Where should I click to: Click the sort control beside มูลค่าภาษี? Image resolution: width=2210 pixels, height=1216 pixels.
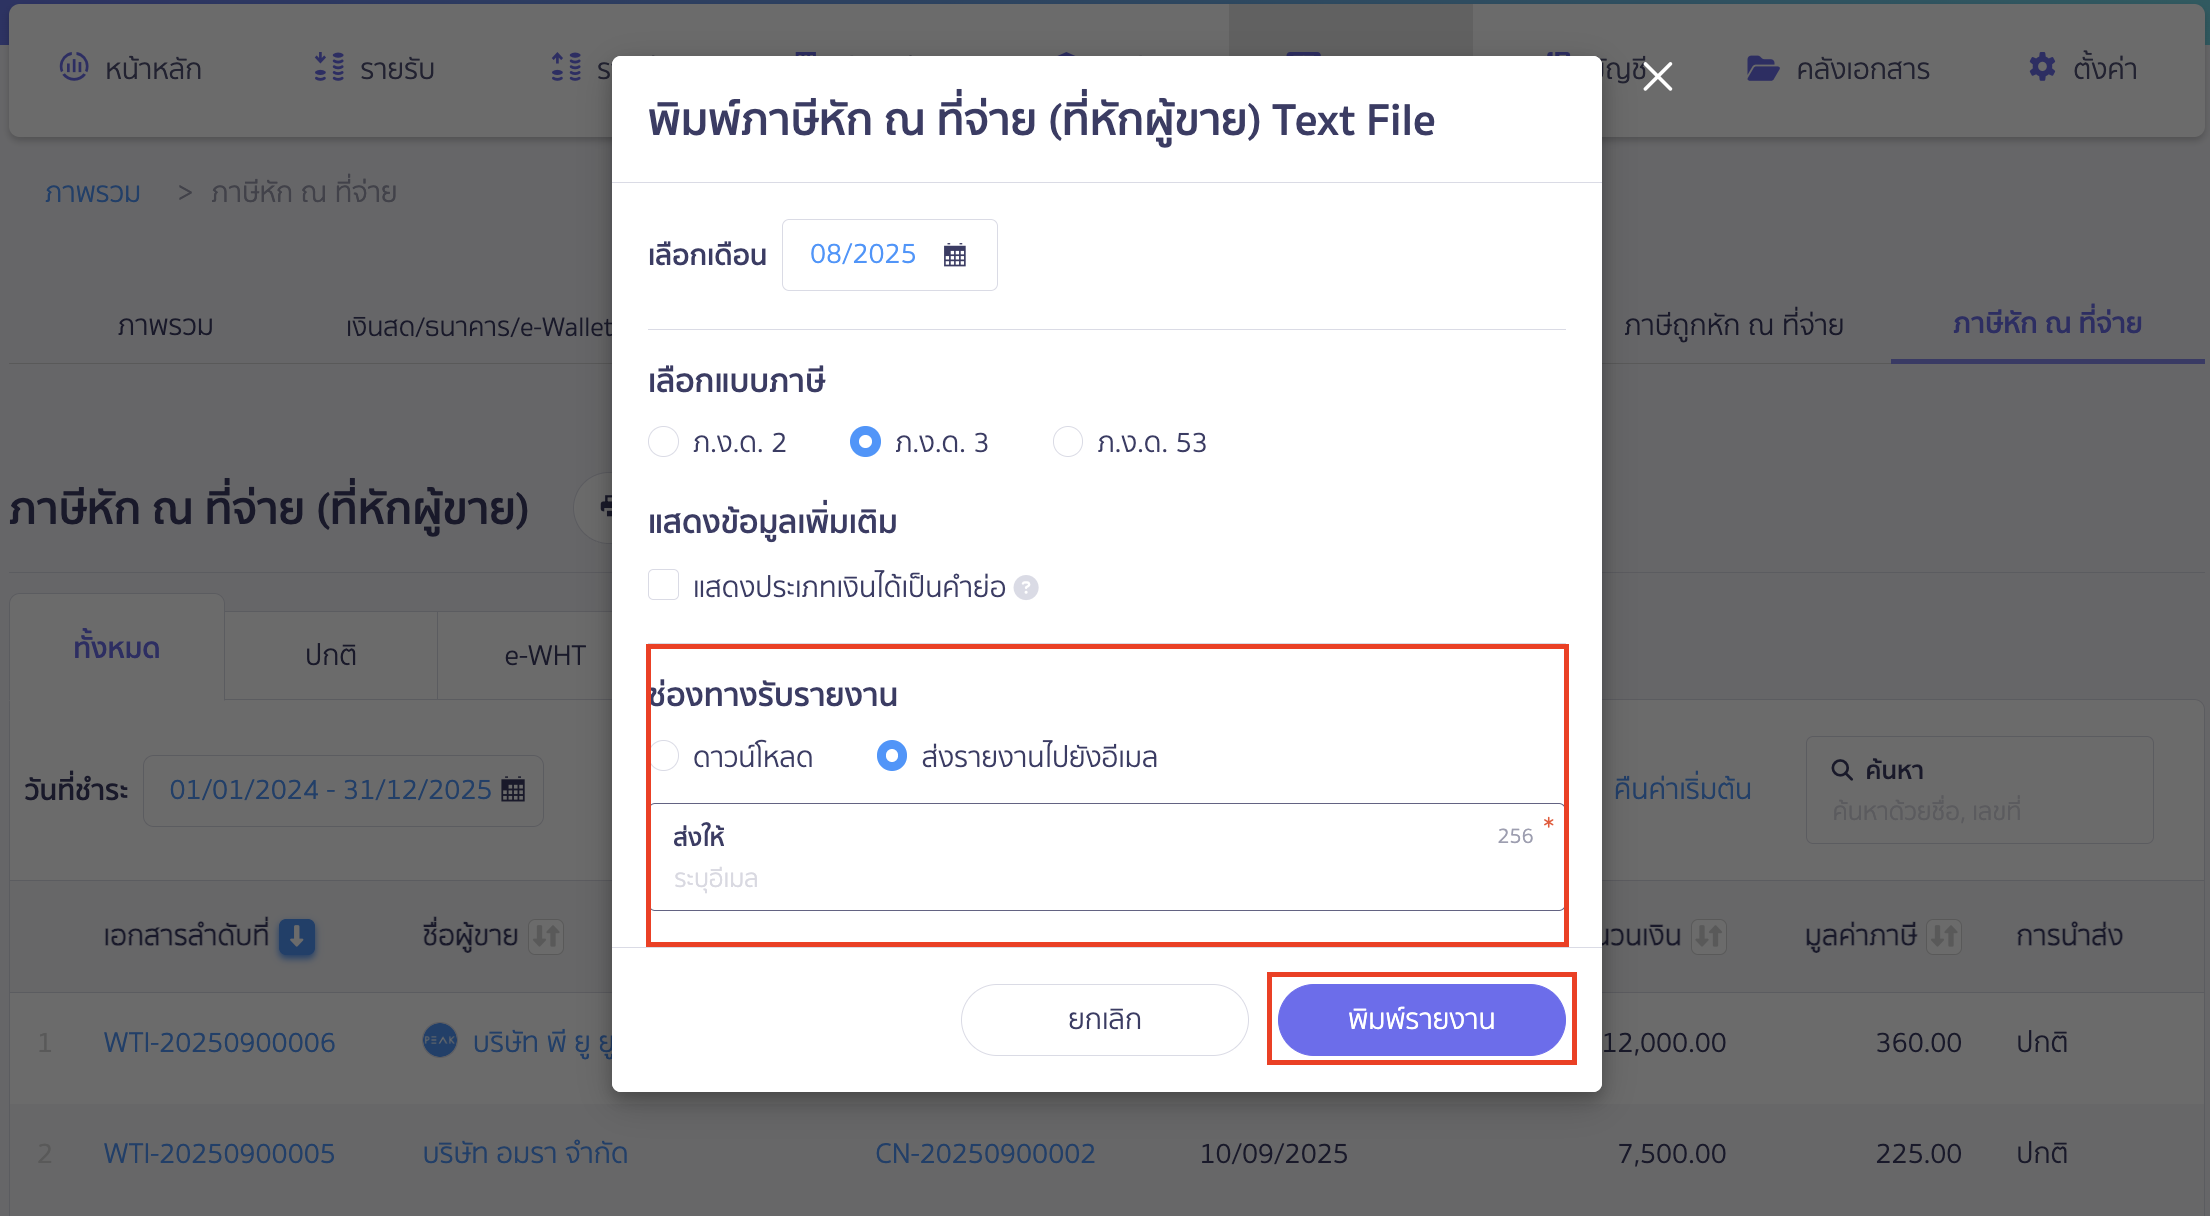point(1944,936)
